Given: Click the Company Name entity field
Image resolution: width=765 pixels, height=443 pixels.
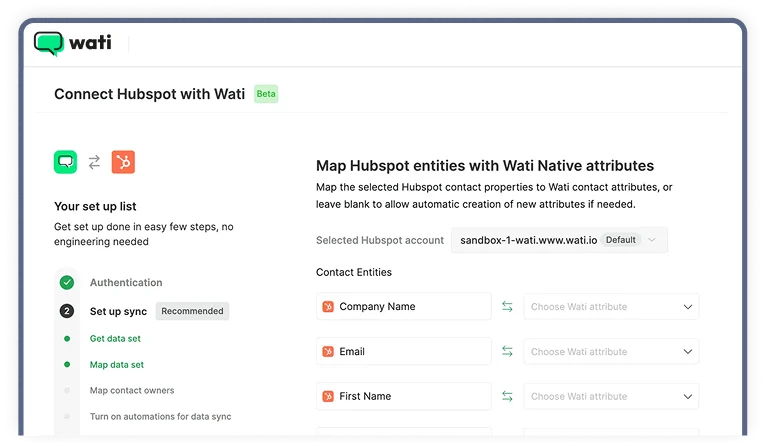Looking at the screenshot, I should (x=403, y=307).
